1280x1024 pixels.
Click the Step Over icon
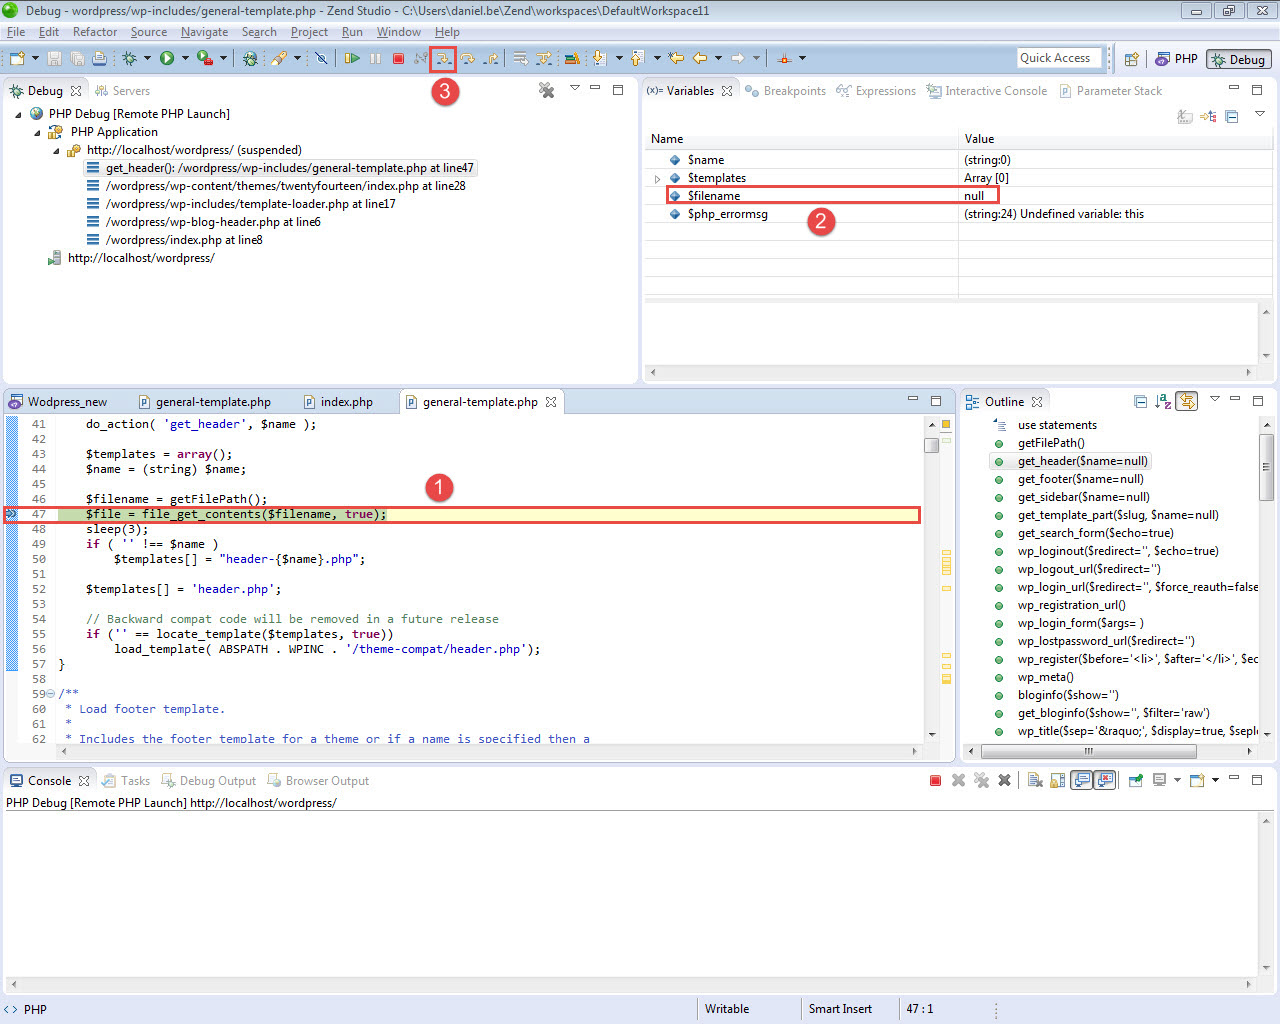click(466, 59)
